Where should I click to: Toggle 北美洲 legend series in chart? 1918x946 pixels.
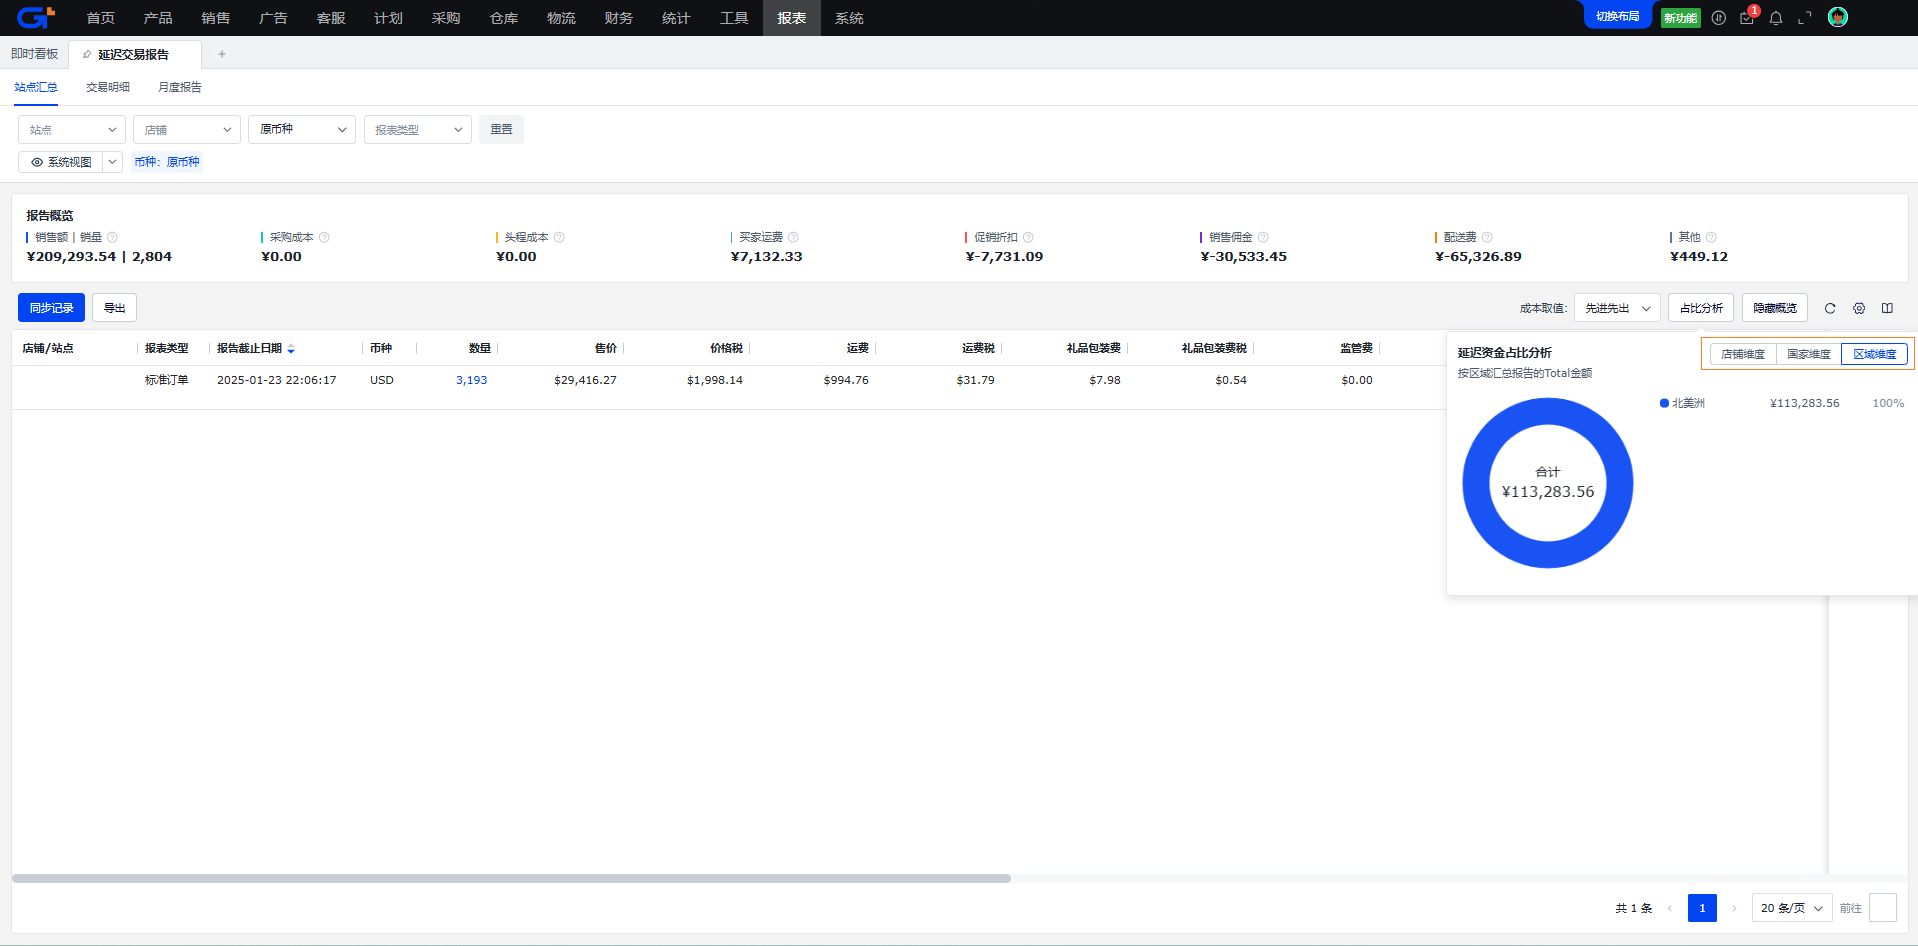(1683, 403)
